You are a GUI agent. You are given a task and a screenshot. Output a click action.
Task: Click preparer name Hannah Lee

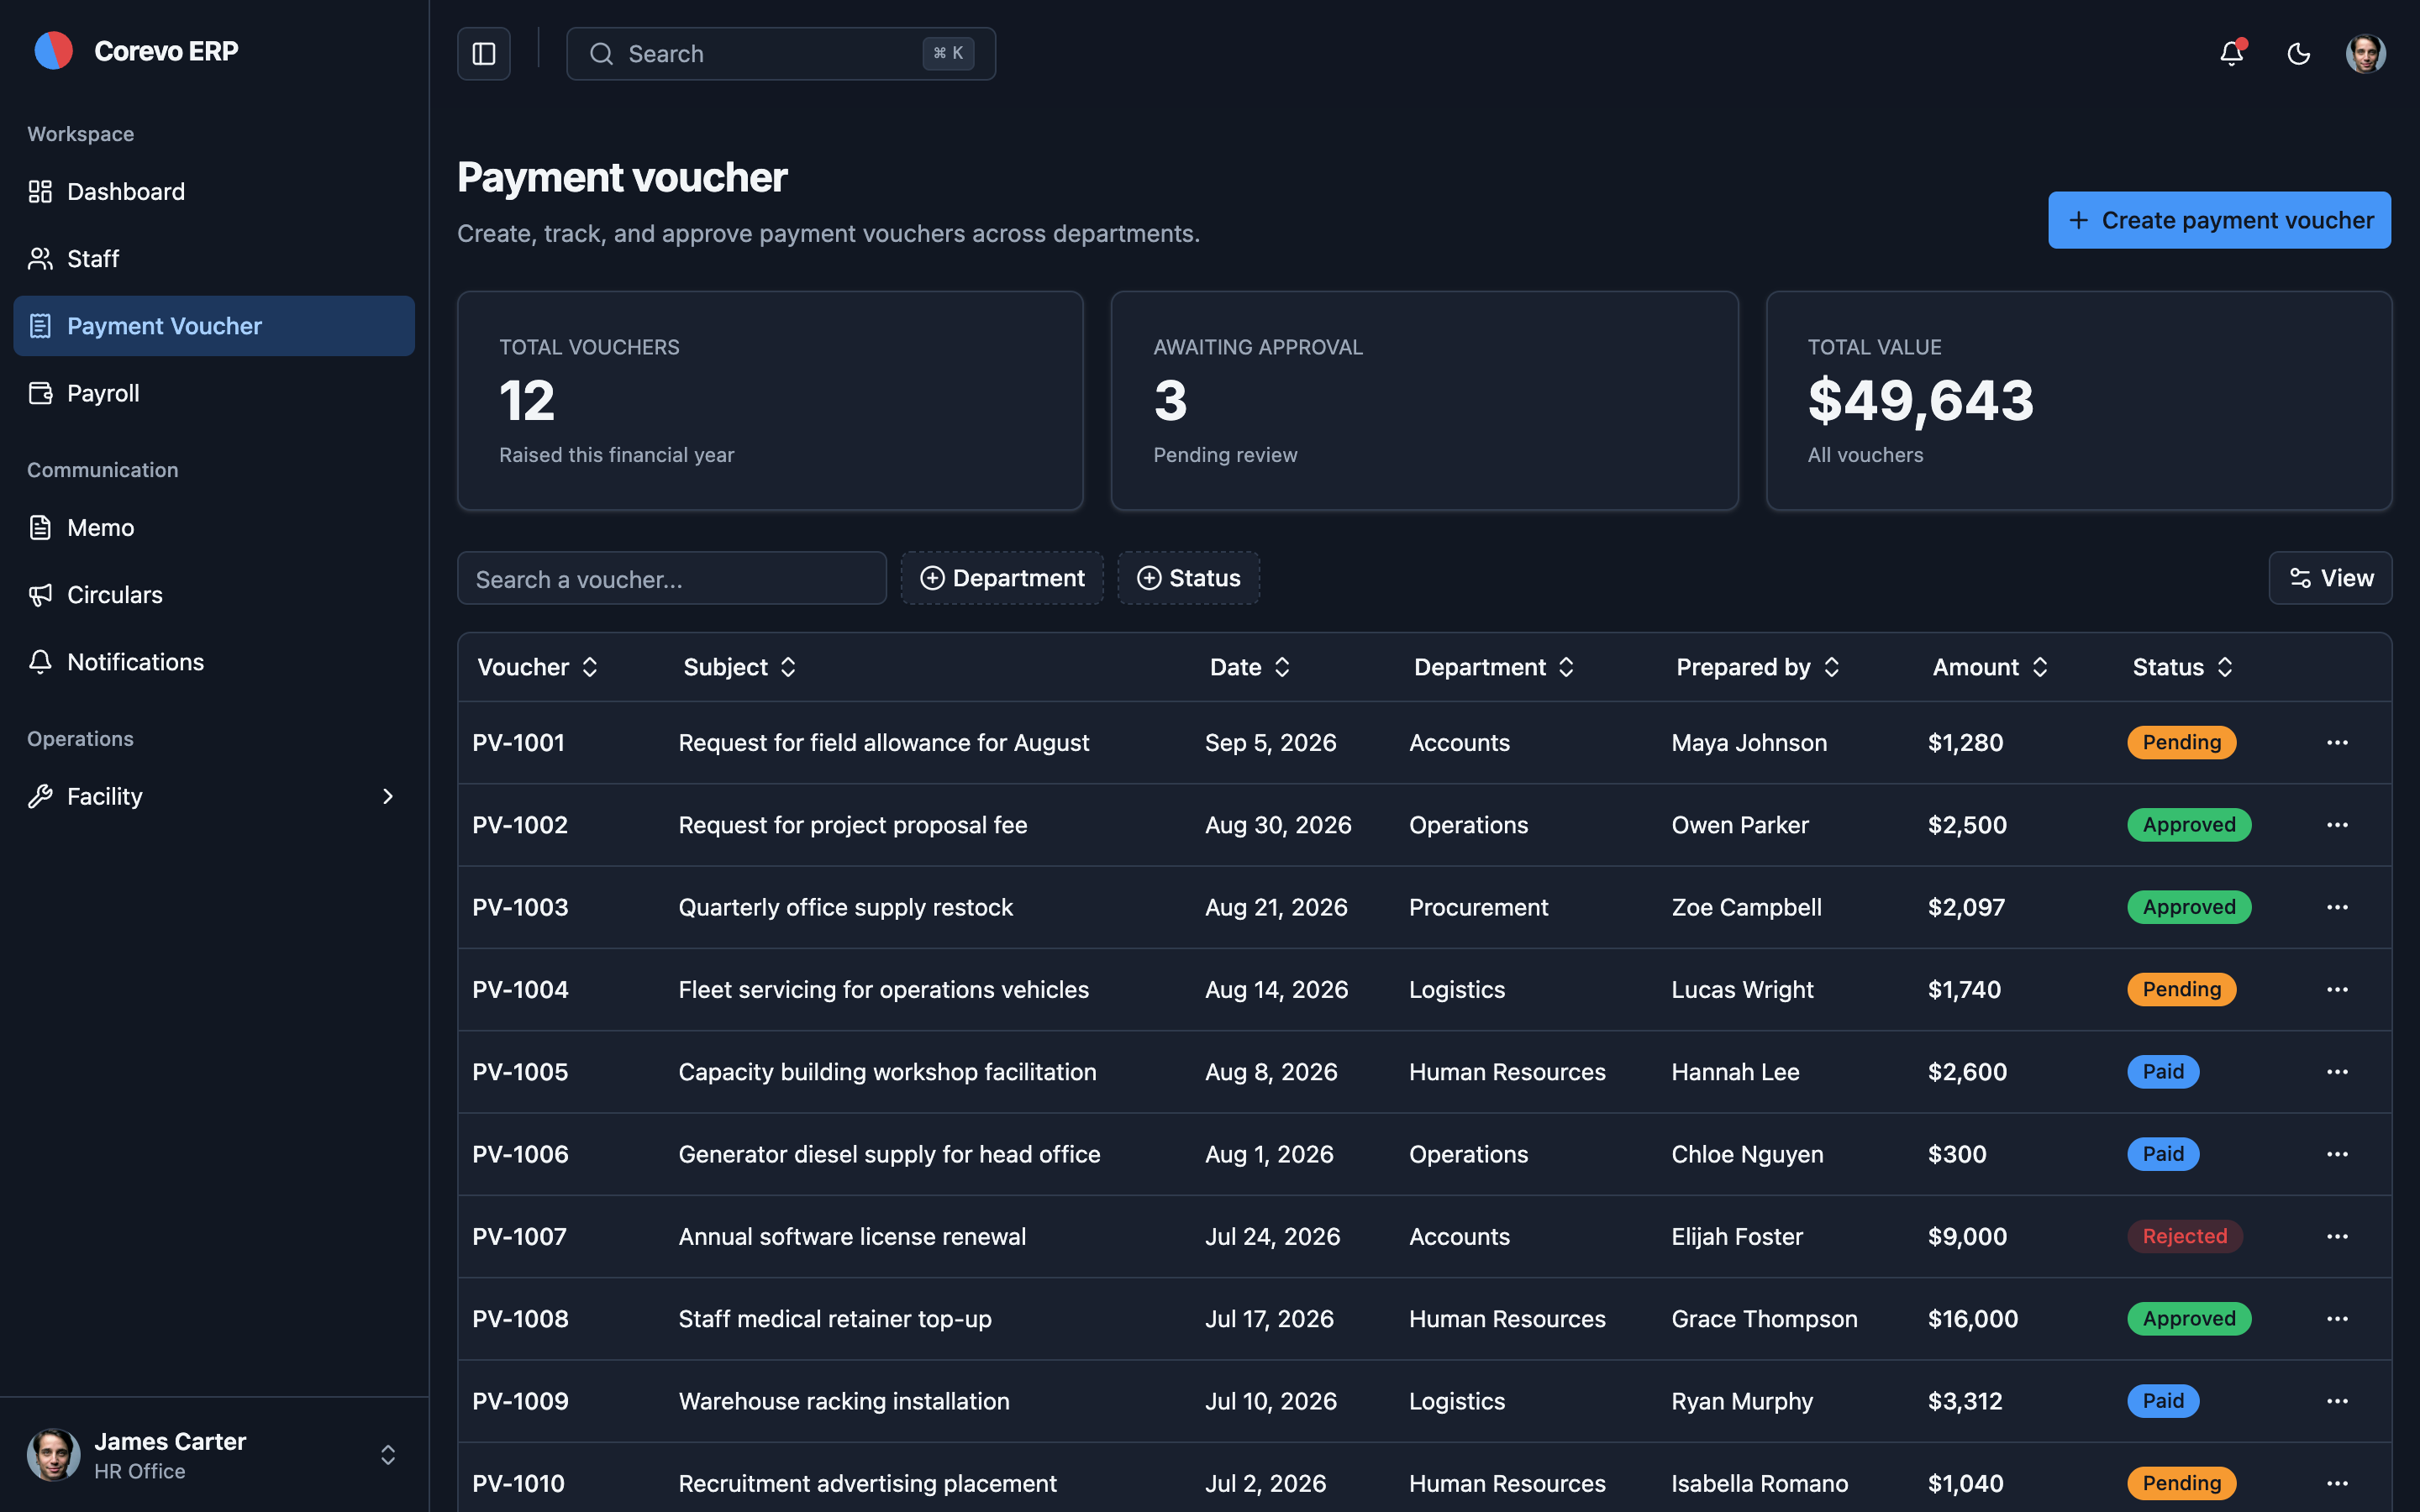(x=1735, y=1072)
